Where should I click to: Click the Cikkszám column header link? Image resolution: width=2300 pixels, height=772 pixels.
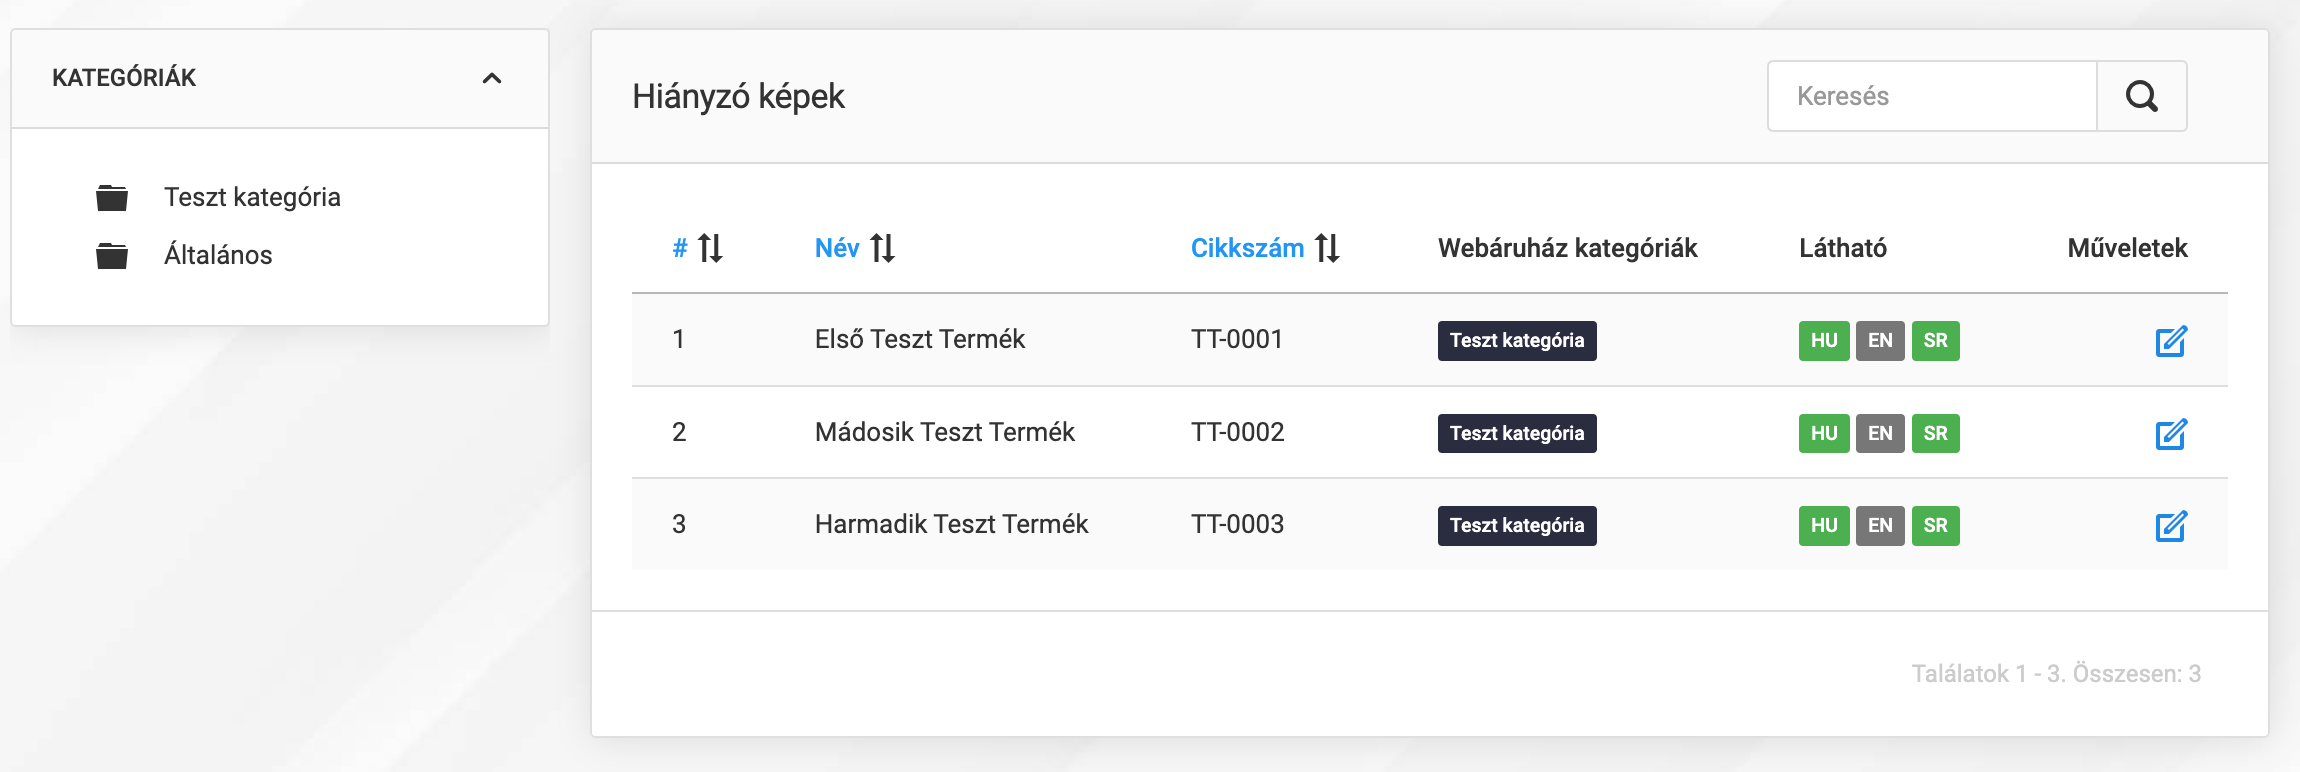click(1247, 248)
